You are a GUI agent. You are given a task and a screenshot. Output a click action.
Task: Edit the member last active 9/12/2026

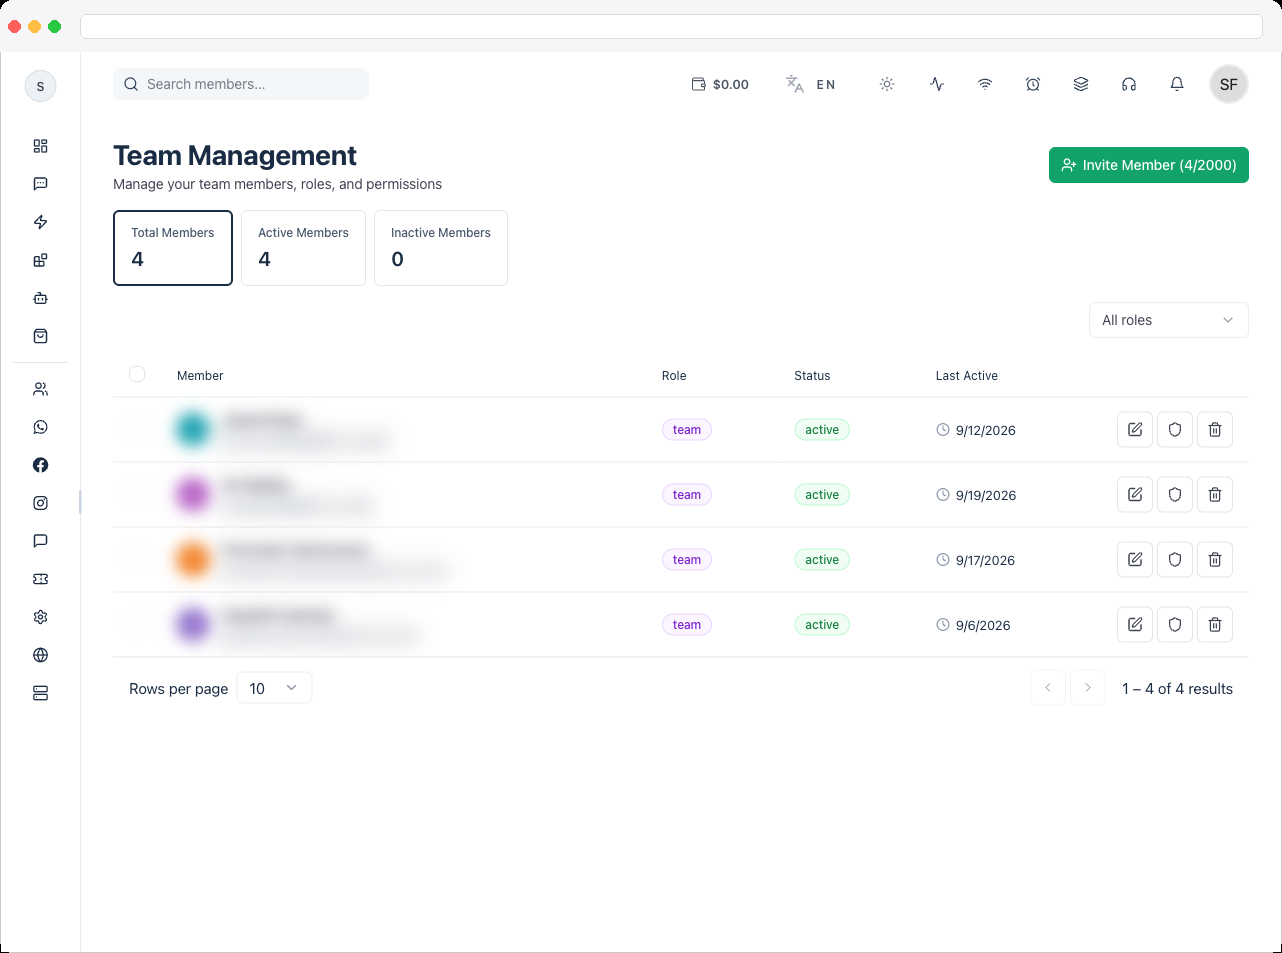[x=1135, y=429]
